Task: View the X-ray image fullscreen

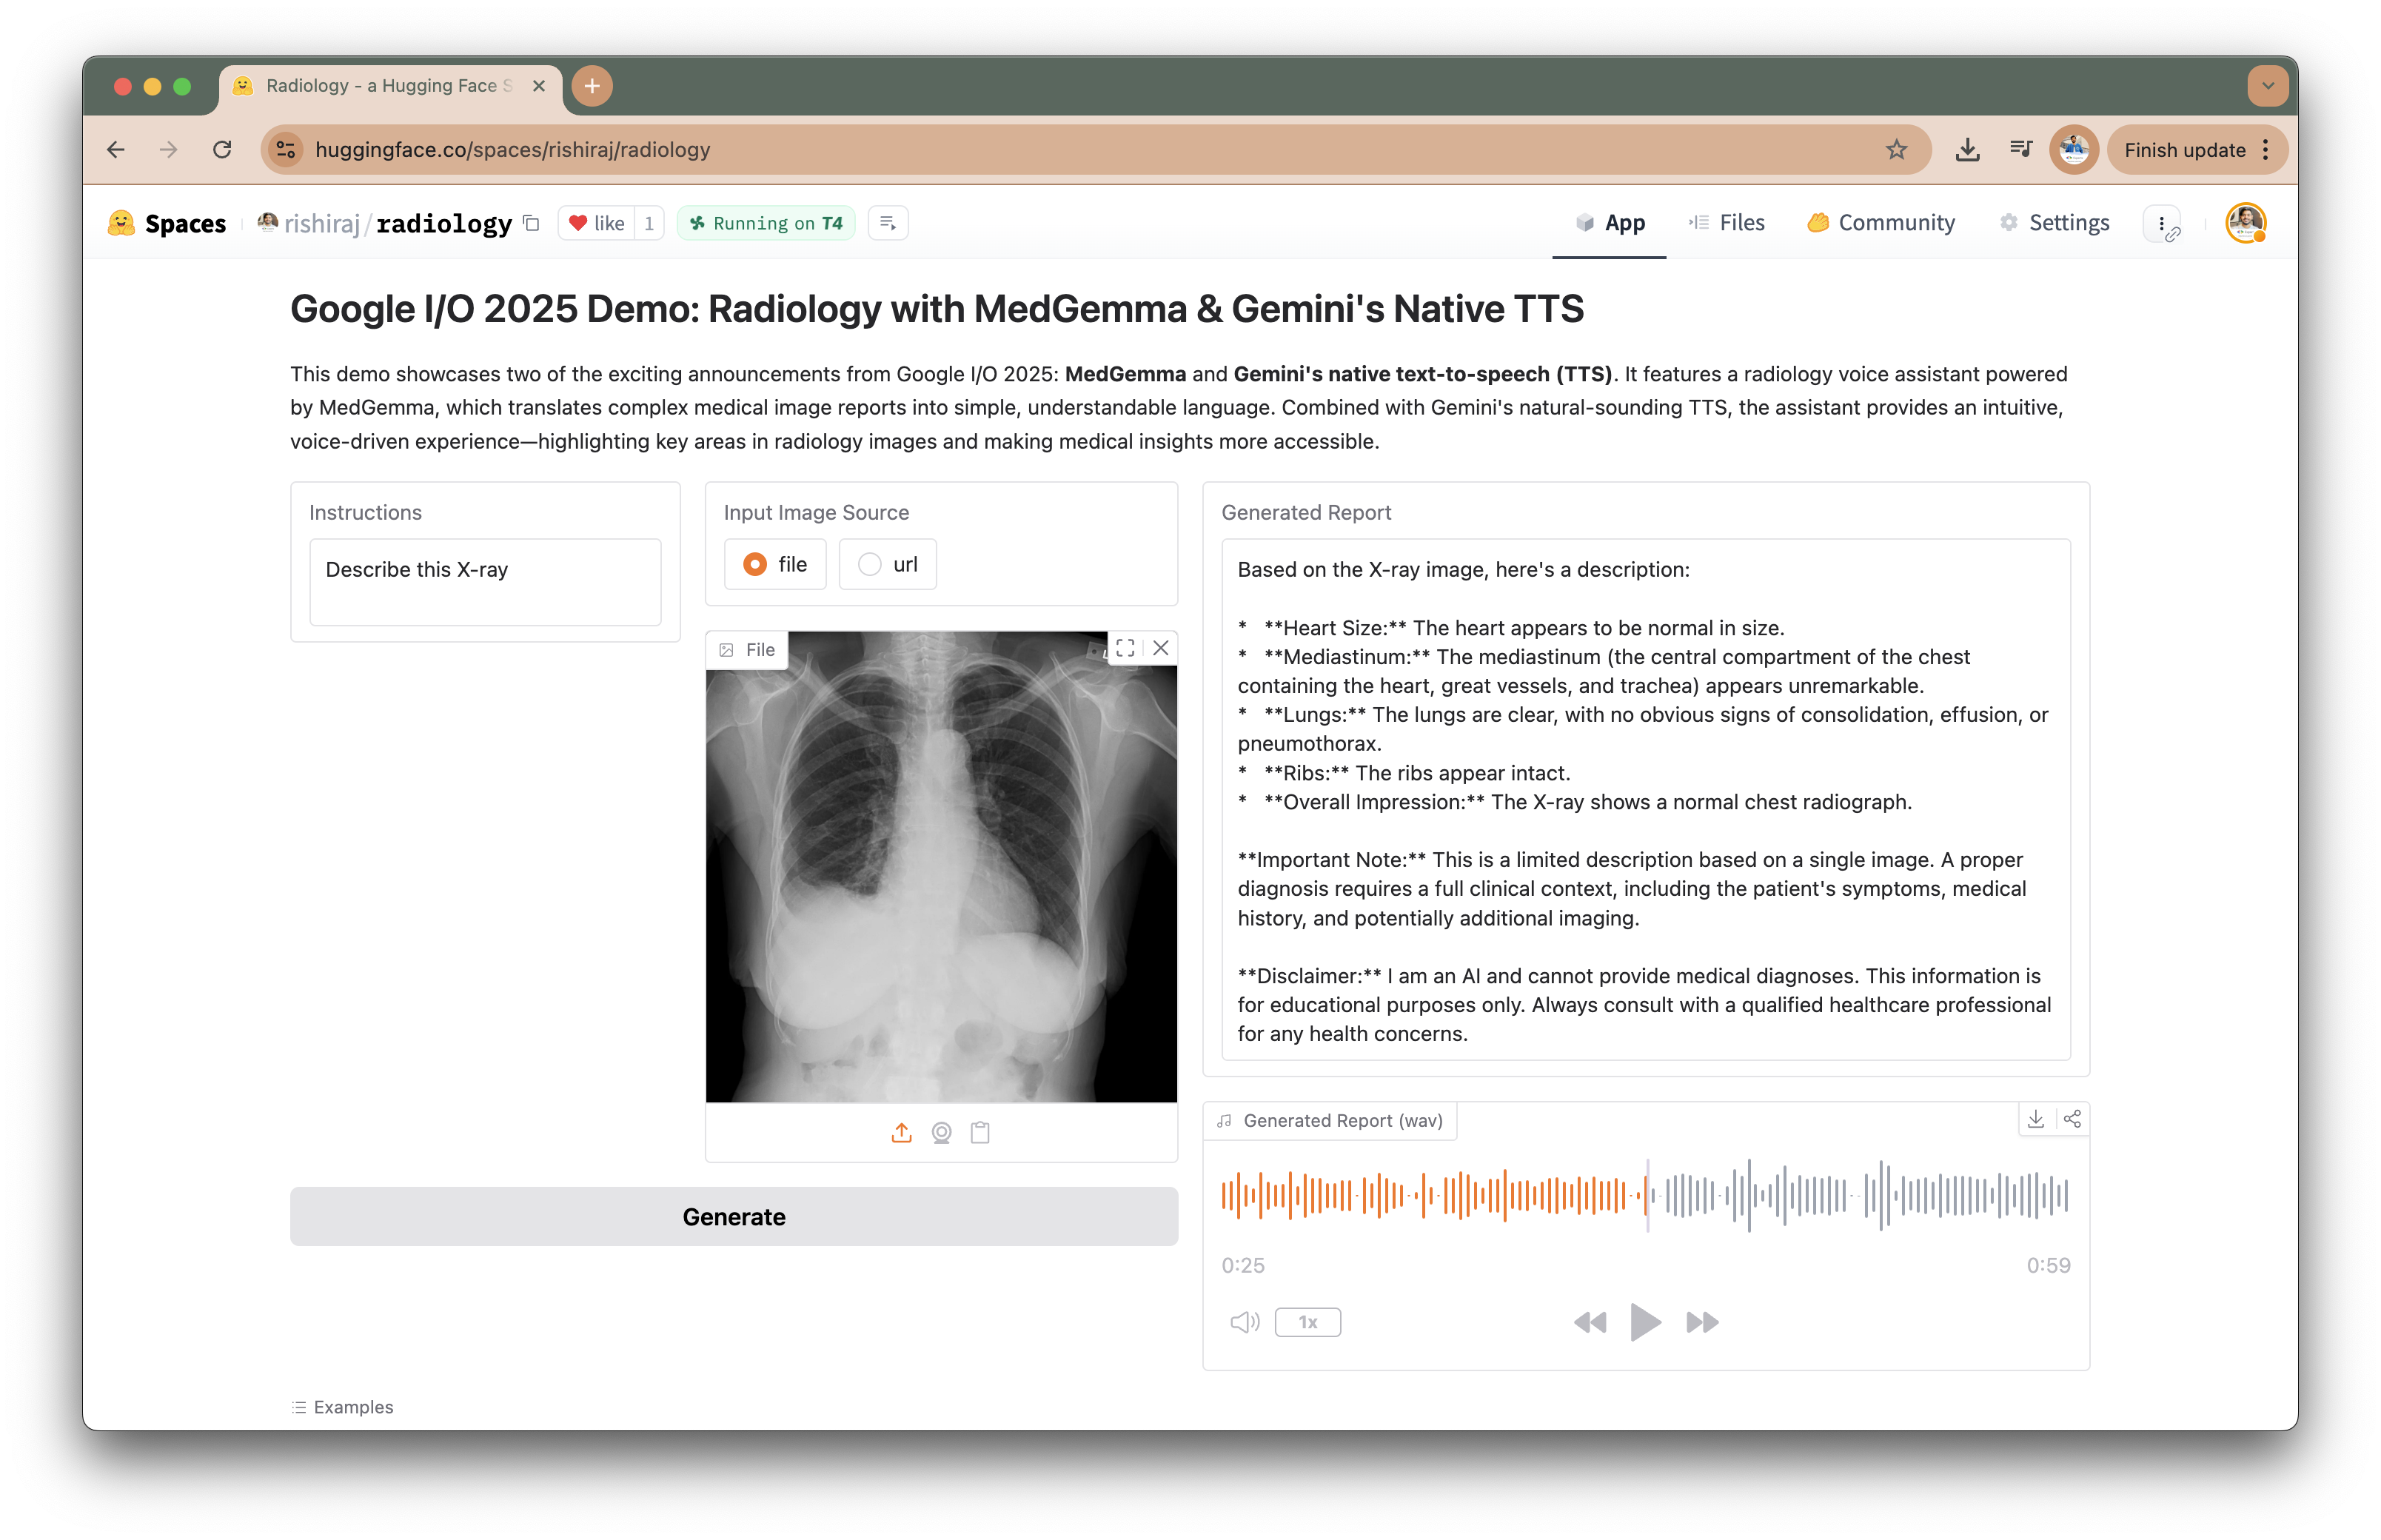Action: tap(1125, 649)
